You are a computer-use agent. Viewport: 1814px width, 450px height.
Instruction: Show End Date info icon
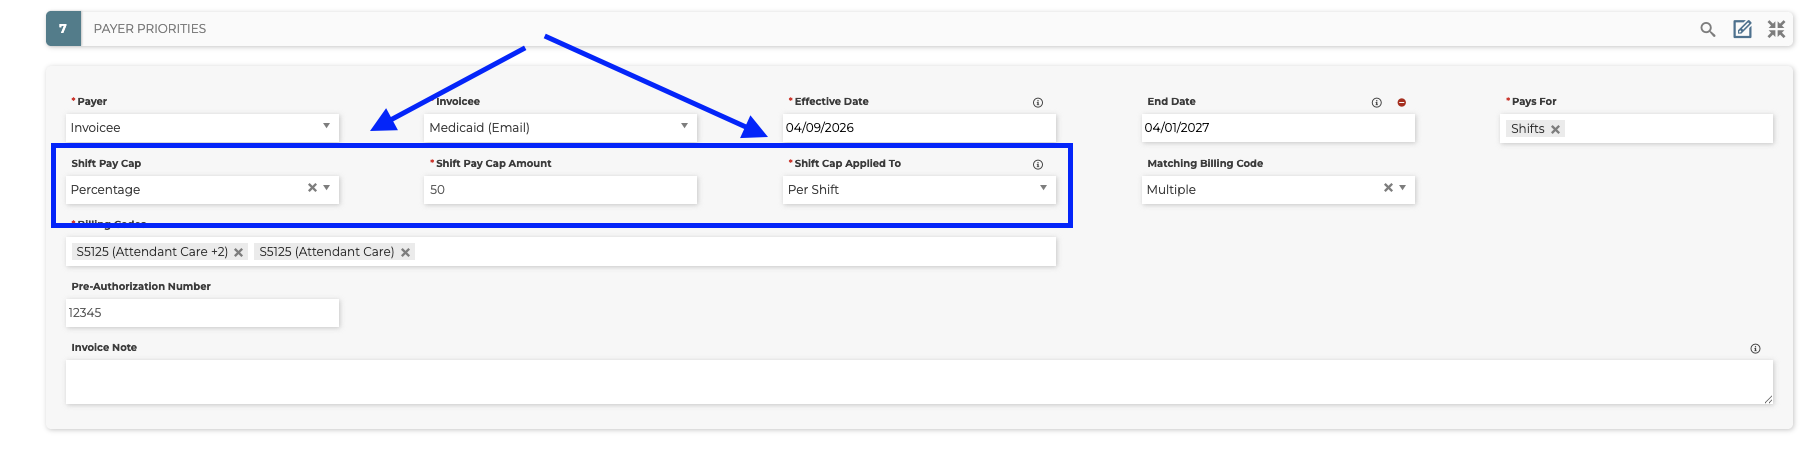coord(1377,103)
